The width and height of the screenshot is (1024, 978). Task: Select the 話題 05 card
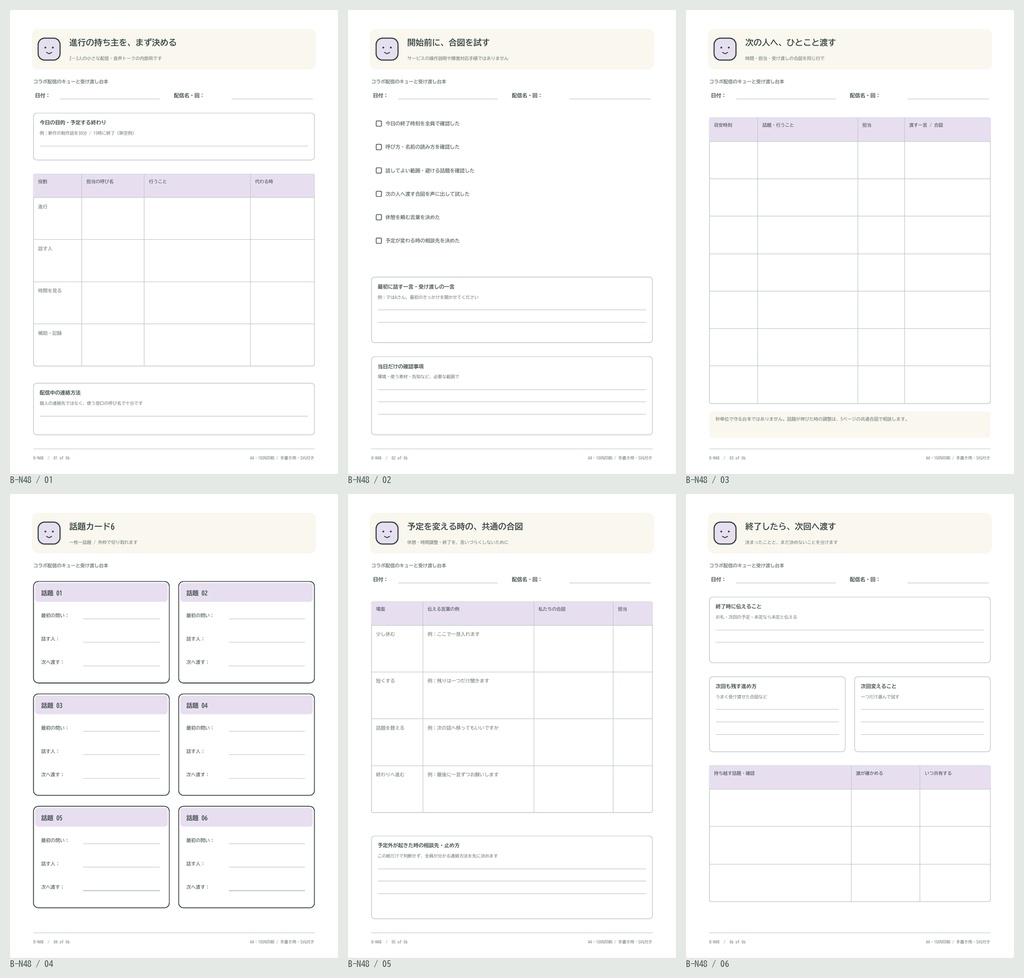coord(101,857)
